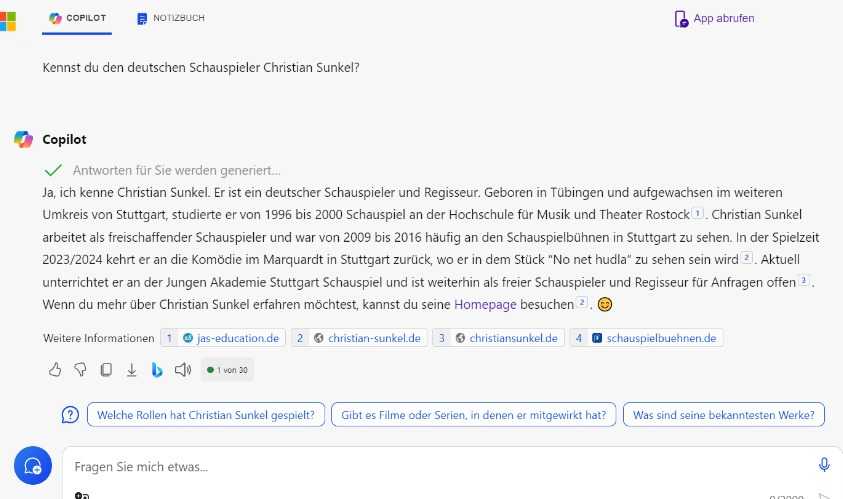
Task: Like the response with thumbs up
Action: pyautogui.click(x=55, y=369)
